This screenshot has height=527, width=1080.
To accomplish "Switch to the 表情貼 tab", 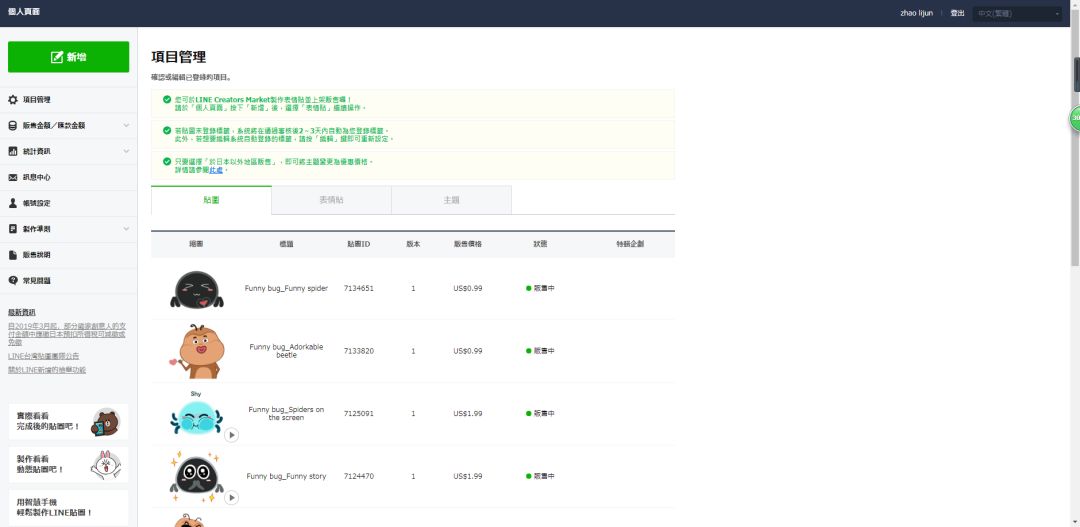I will (331, 200).
